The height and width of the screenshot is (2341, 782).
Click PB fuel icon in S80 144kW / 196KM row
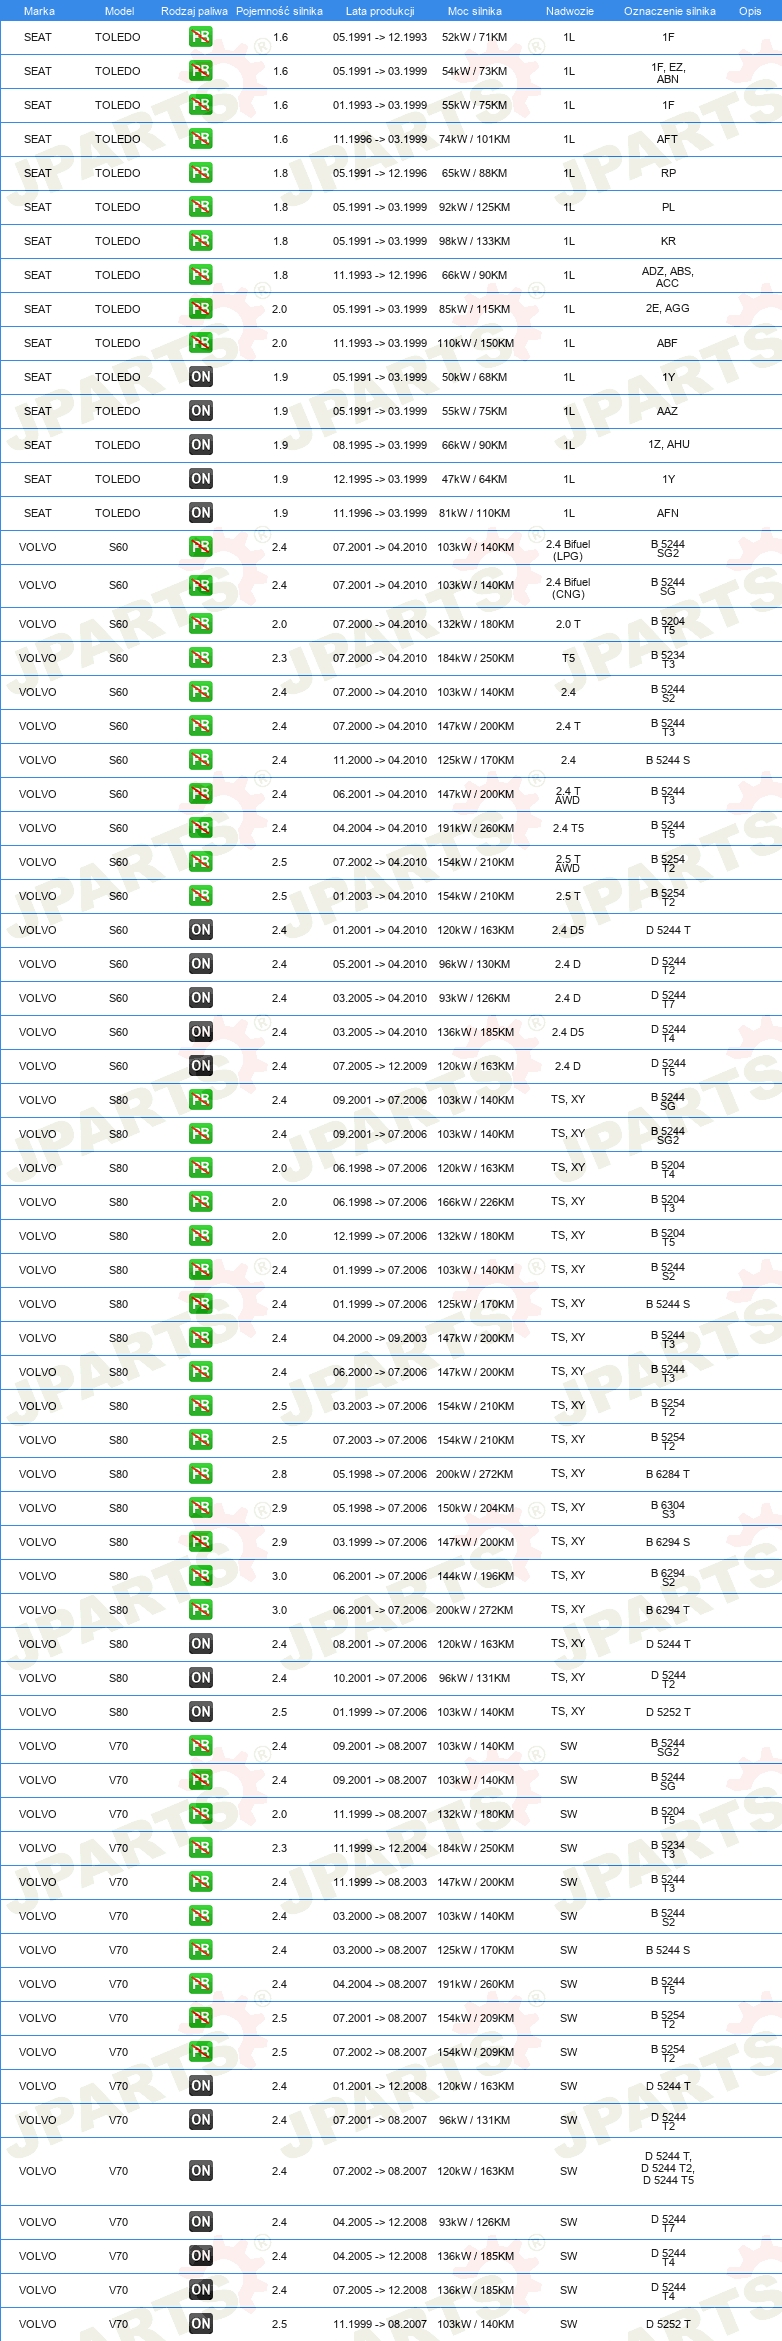(201, 1576)
